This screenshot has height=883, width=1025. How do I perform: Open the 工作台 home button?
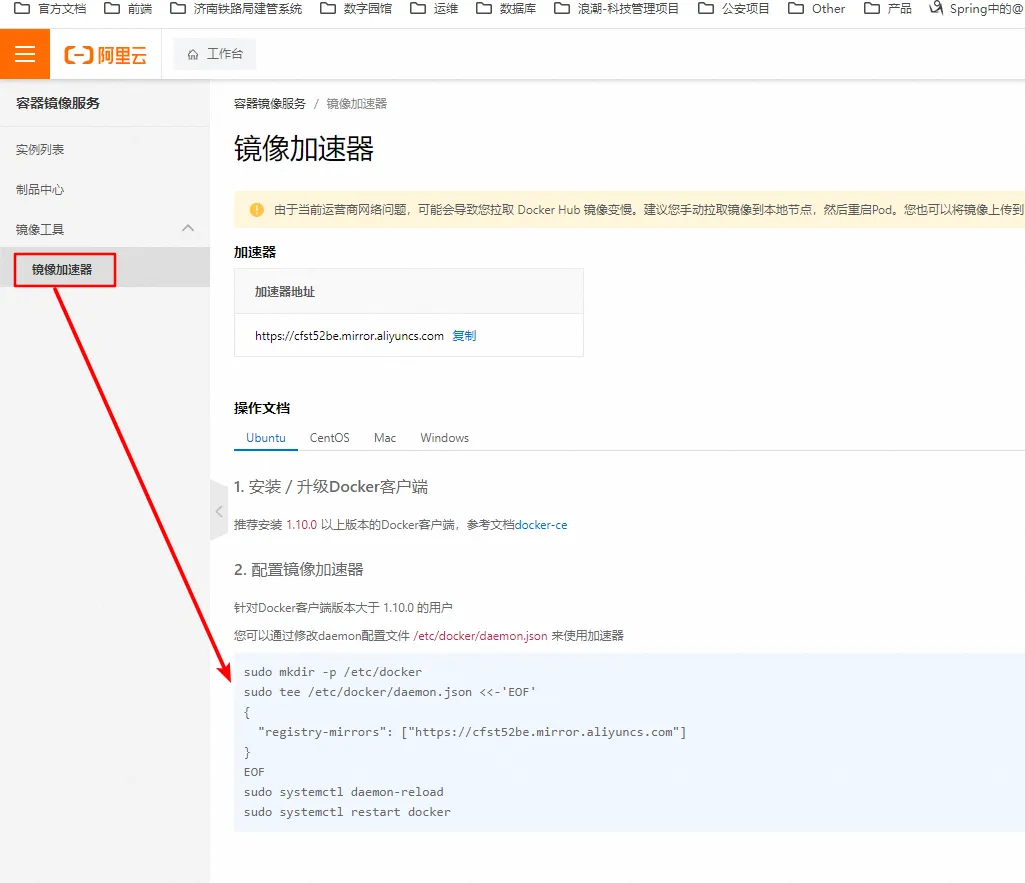click(215, 54)
